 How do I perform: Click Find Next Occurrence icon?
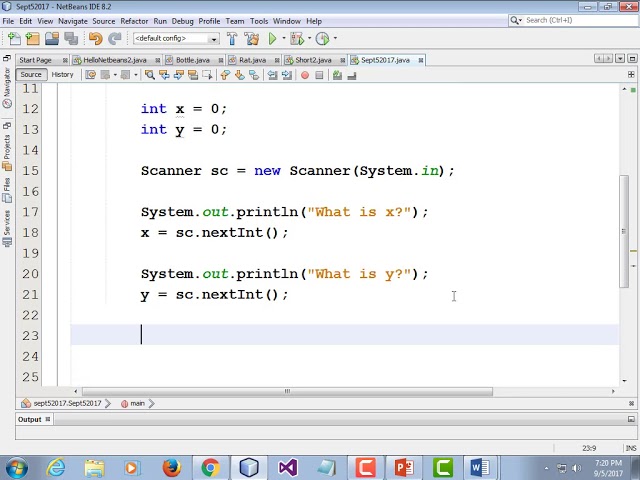point(178,75)
